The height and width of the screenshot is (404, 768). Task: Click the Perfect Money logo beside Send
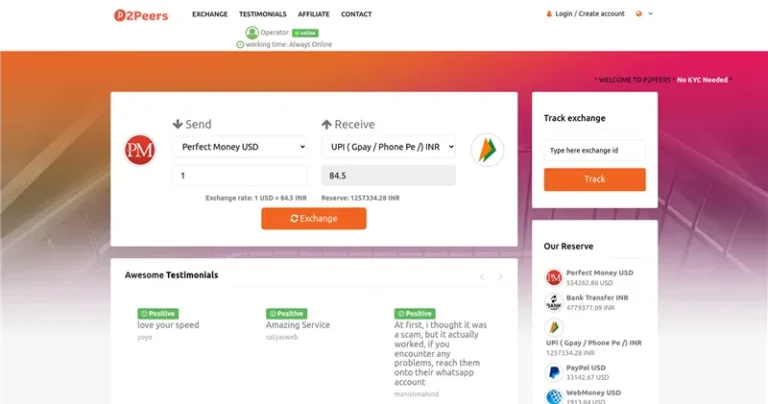click(139, 150)
